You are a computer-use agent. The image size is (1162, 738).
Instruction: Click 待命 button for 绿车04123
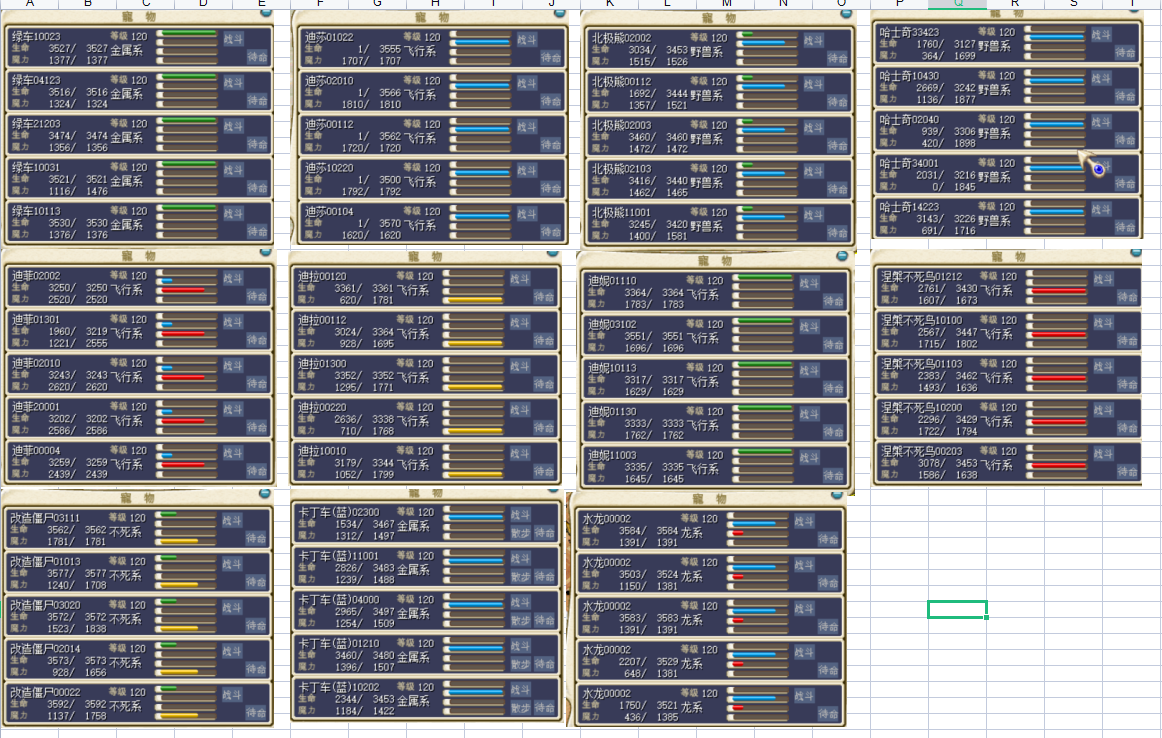pos(256,101)
